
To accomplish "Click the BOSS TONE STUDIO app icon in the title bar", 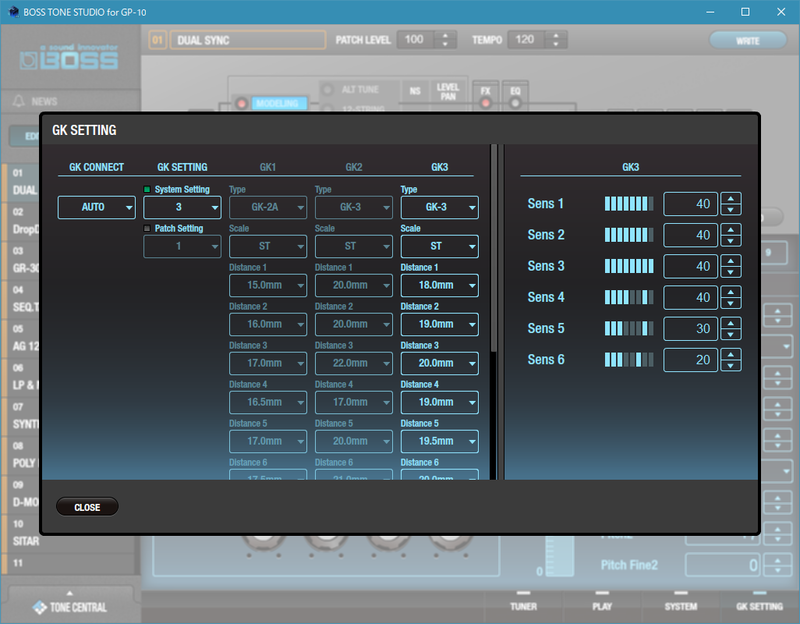I will click(13, 12).
